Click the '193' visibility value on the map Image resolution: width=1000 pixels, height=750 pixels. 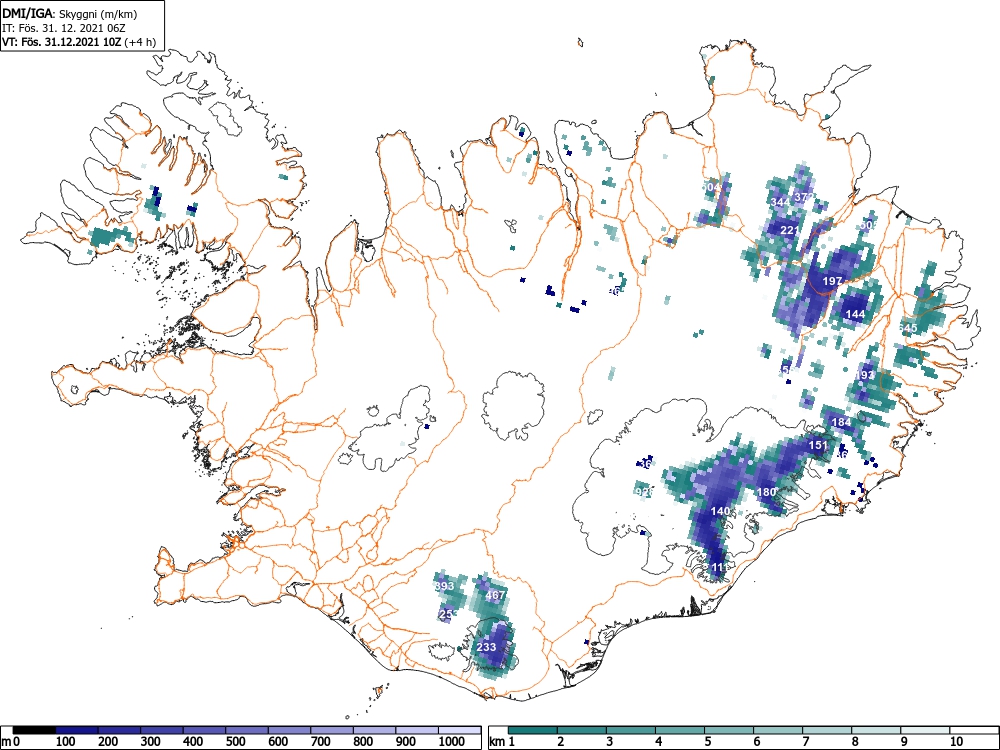pyautogui.click(x=865, y=375)
